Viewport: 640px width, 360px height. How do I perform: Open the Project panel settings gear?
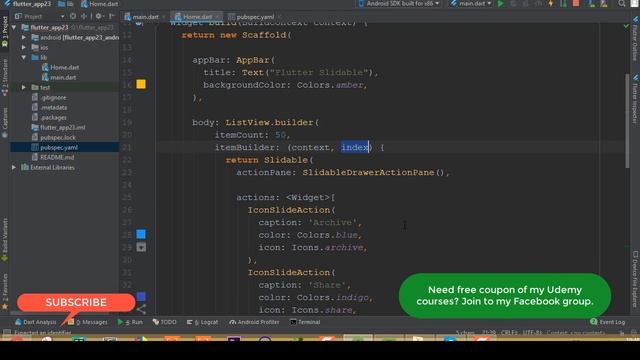tap(98, 16)
